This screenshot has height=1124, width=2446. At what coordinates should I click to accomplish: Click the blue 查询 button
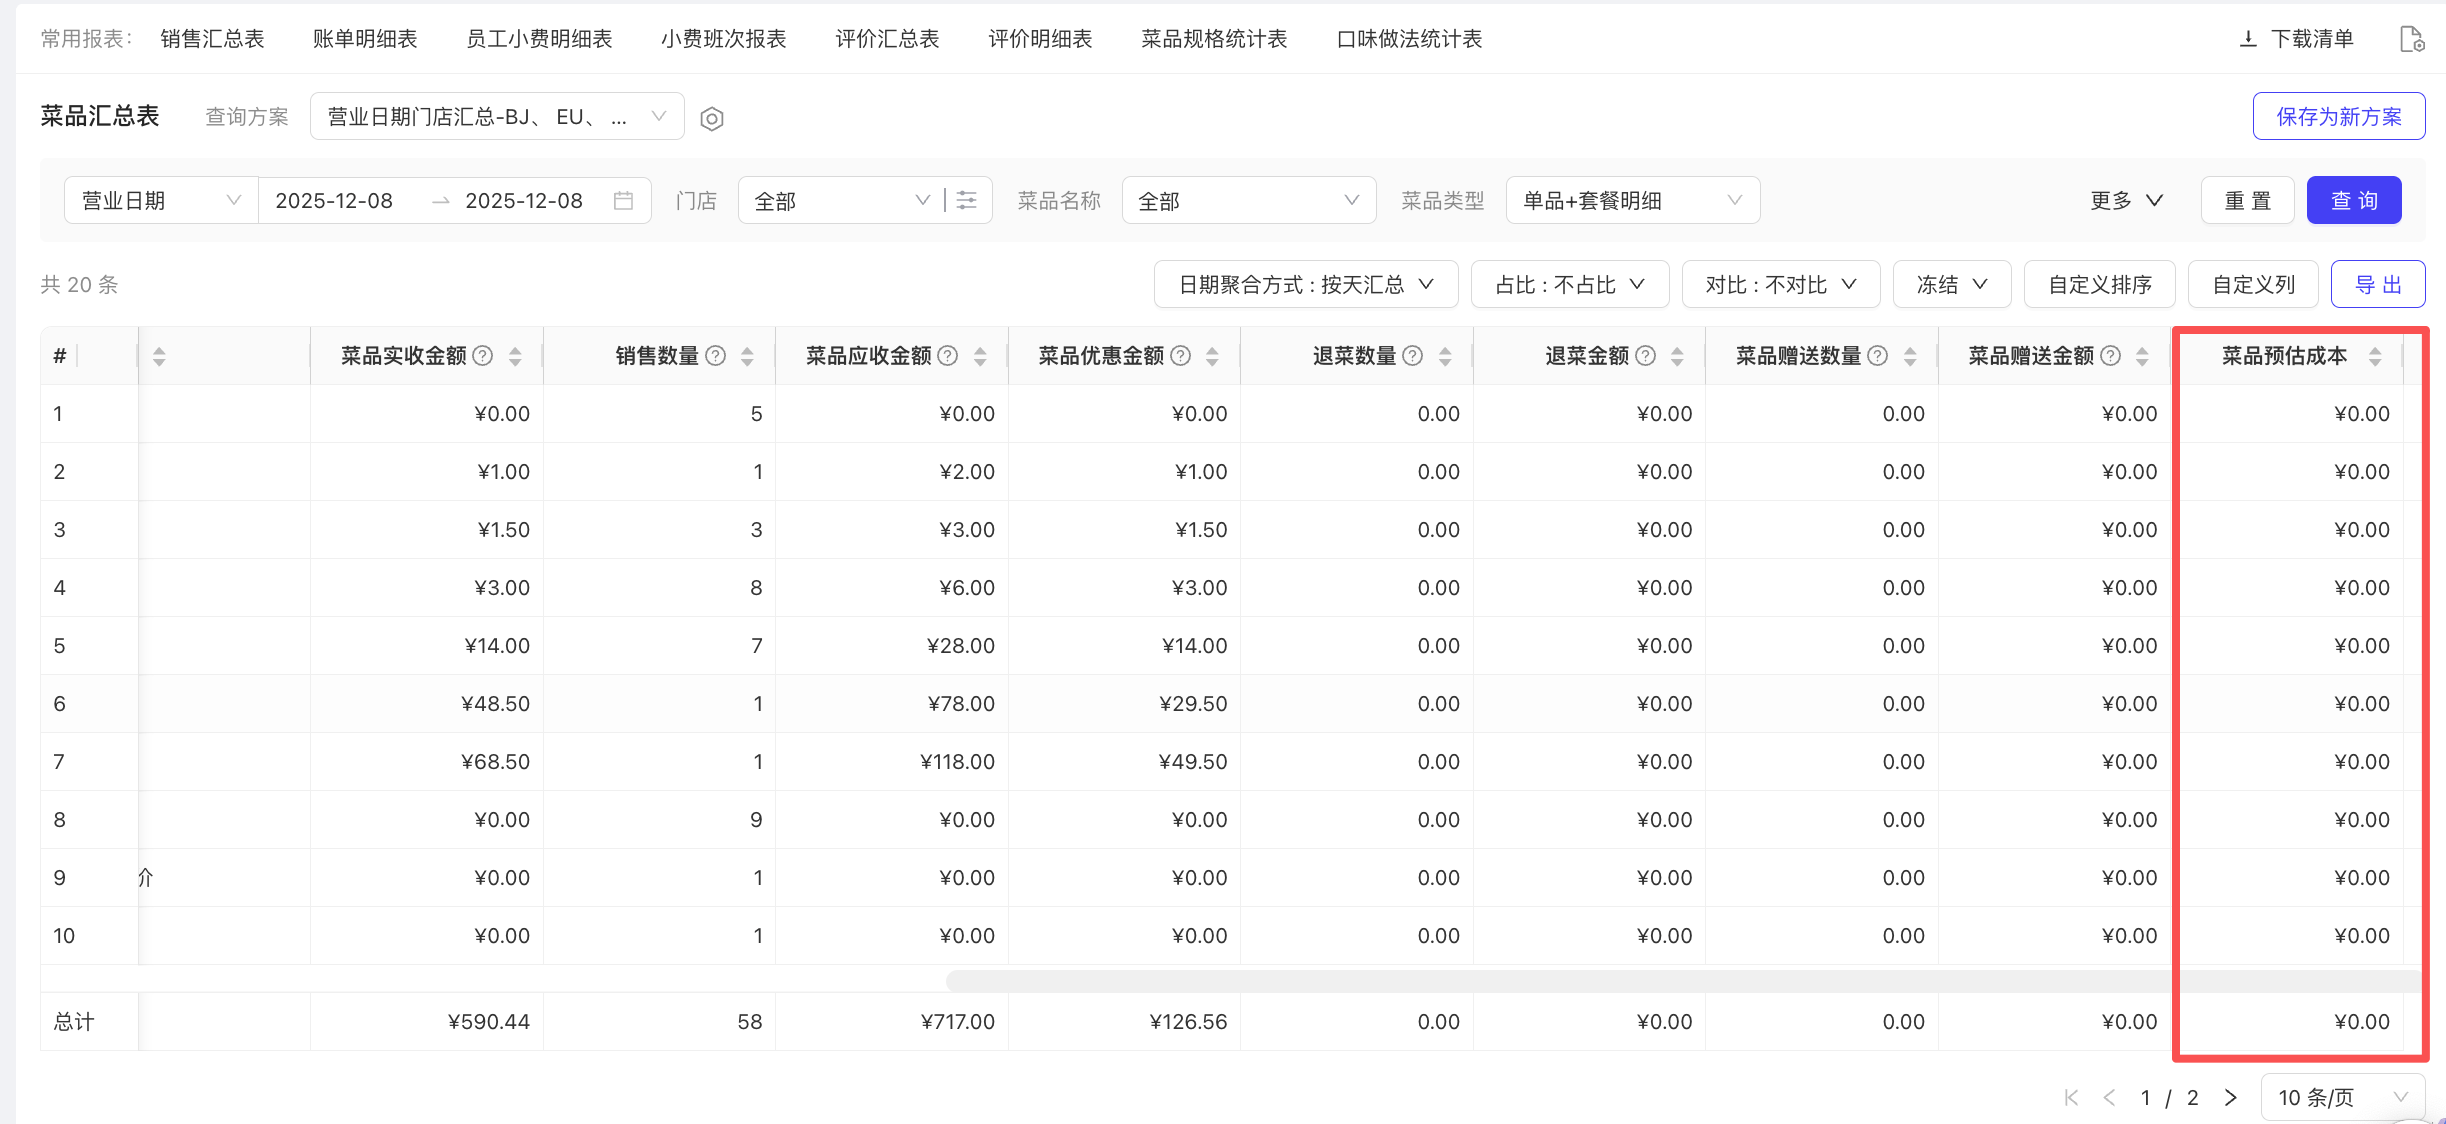2353,201
